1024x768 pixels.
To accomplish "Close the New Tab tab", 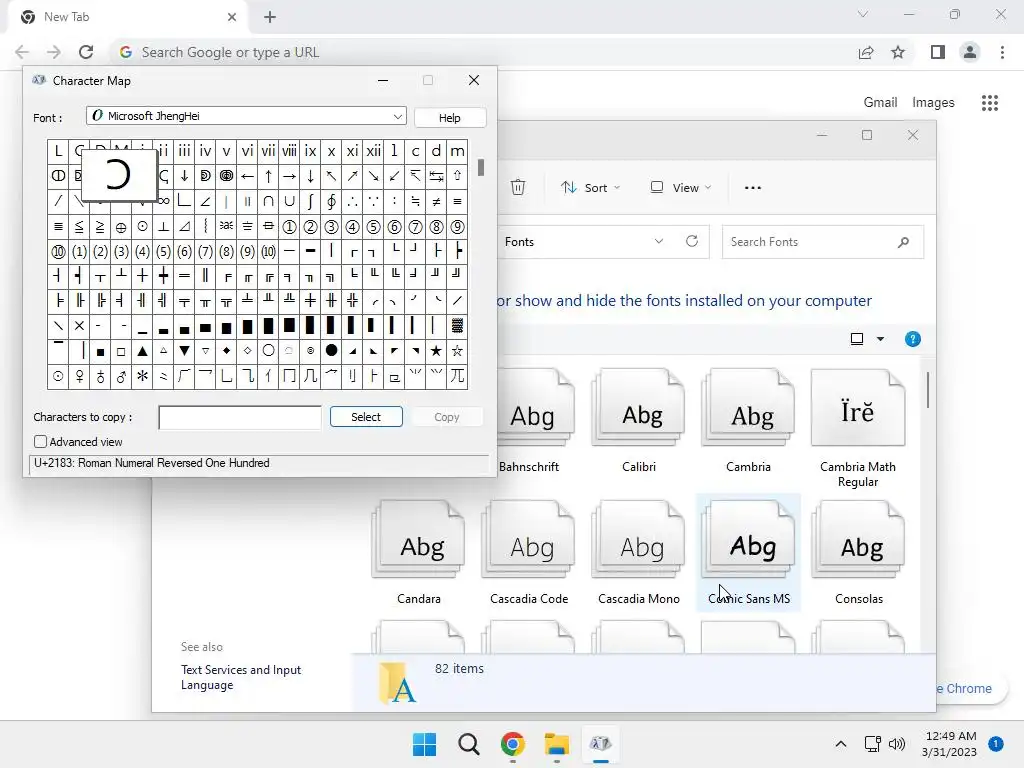I will pyautogui.click(x=232, y=17).
